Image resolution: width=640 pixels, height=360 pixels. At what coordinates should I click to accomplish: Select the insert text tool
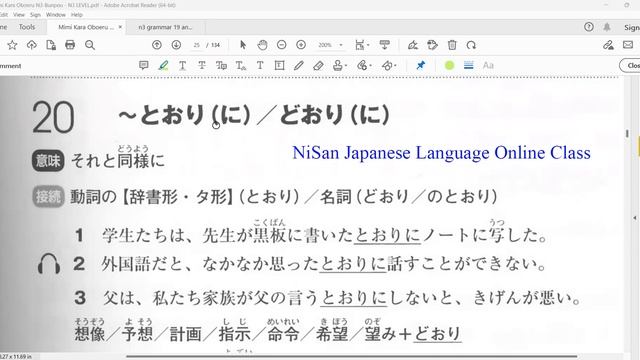pyautogui.click(x=240, y=65)
